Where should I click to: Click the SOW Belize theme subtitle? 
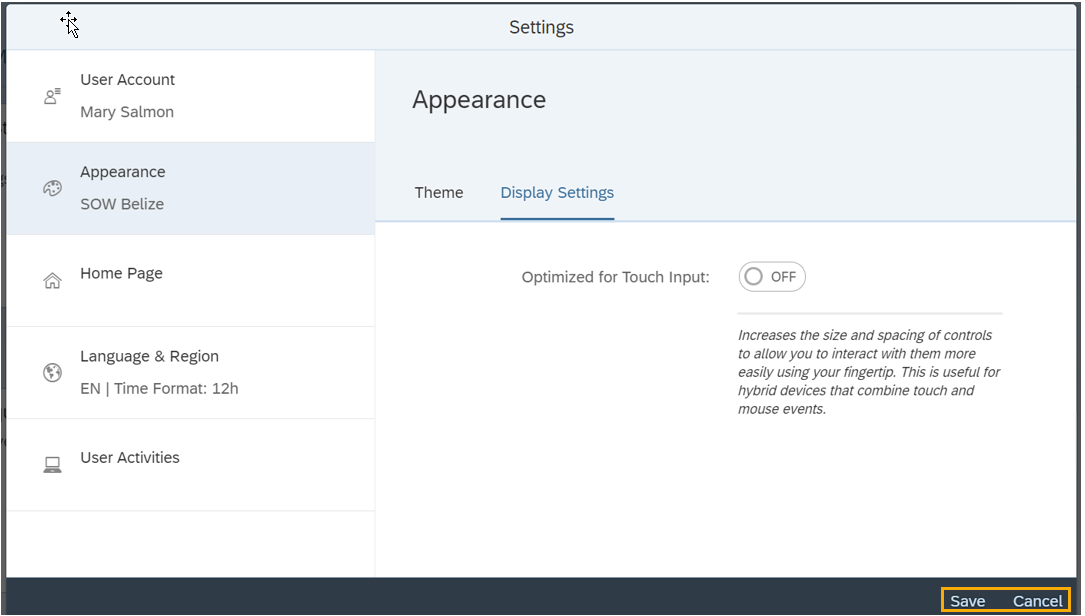[122, 204]
